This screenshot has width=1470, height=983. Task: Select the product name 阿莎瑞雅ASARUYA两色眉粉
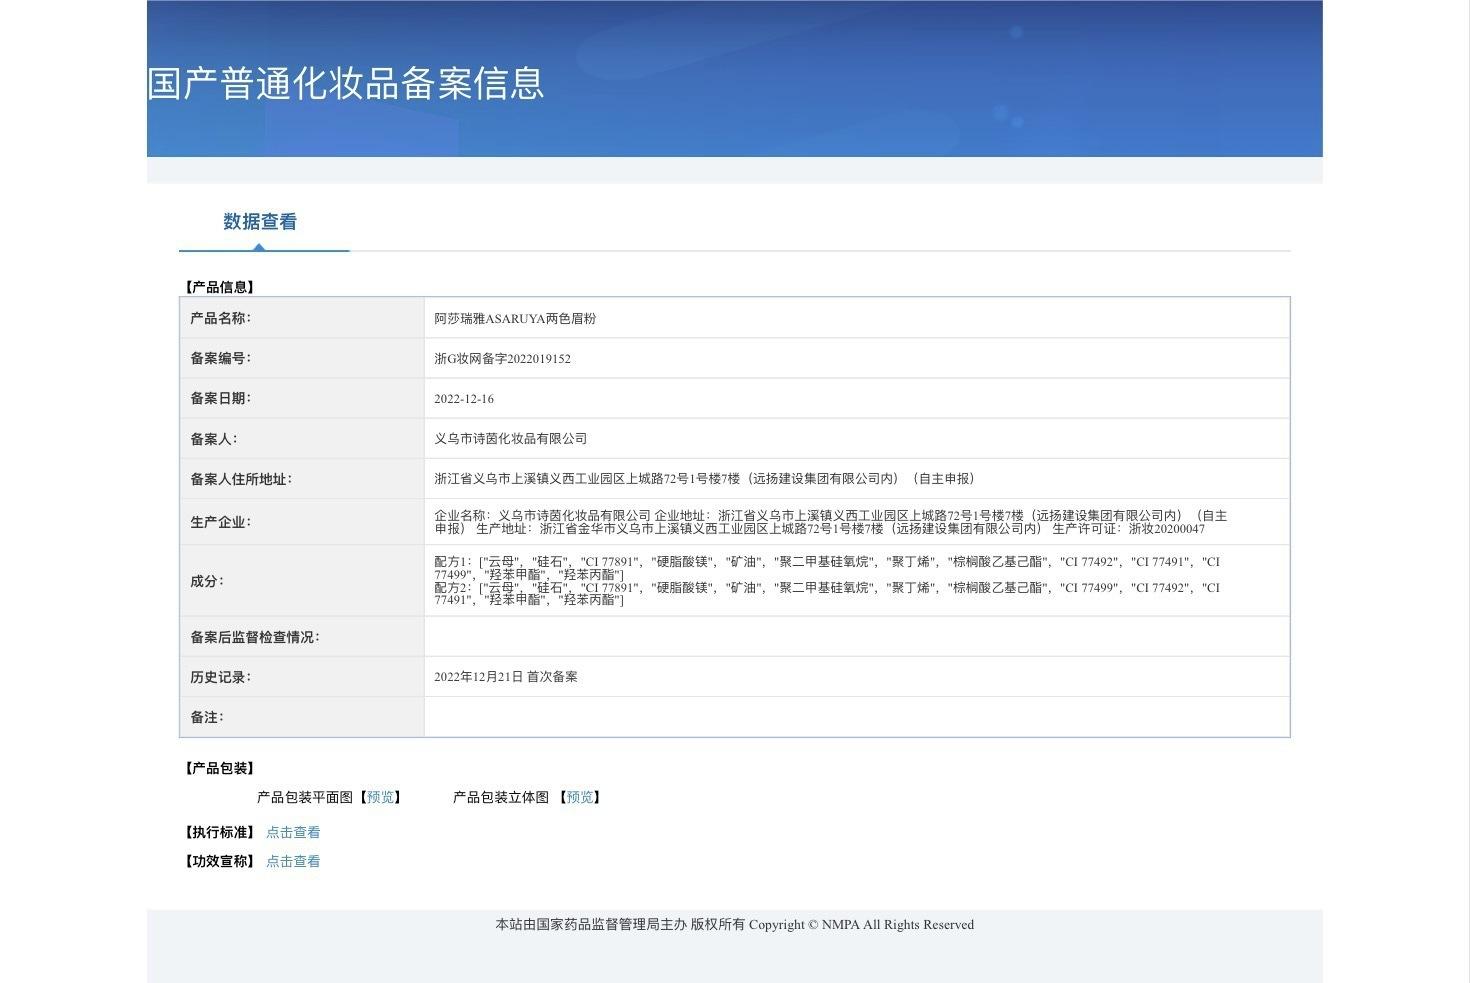515,318
